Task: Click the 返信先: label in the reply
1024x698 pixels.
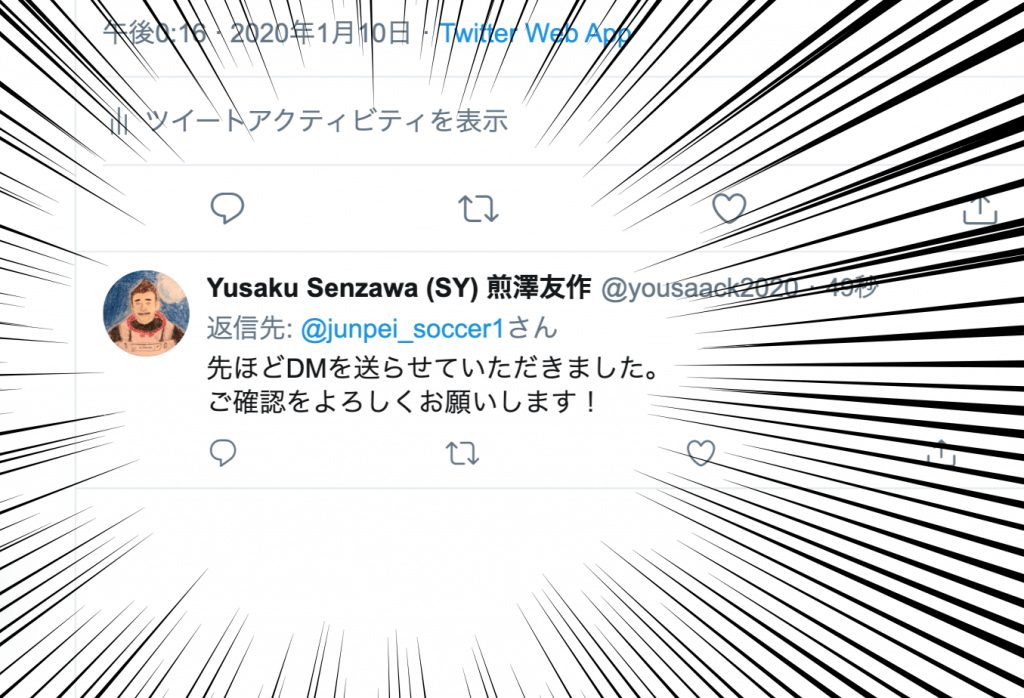Action: 249,328
